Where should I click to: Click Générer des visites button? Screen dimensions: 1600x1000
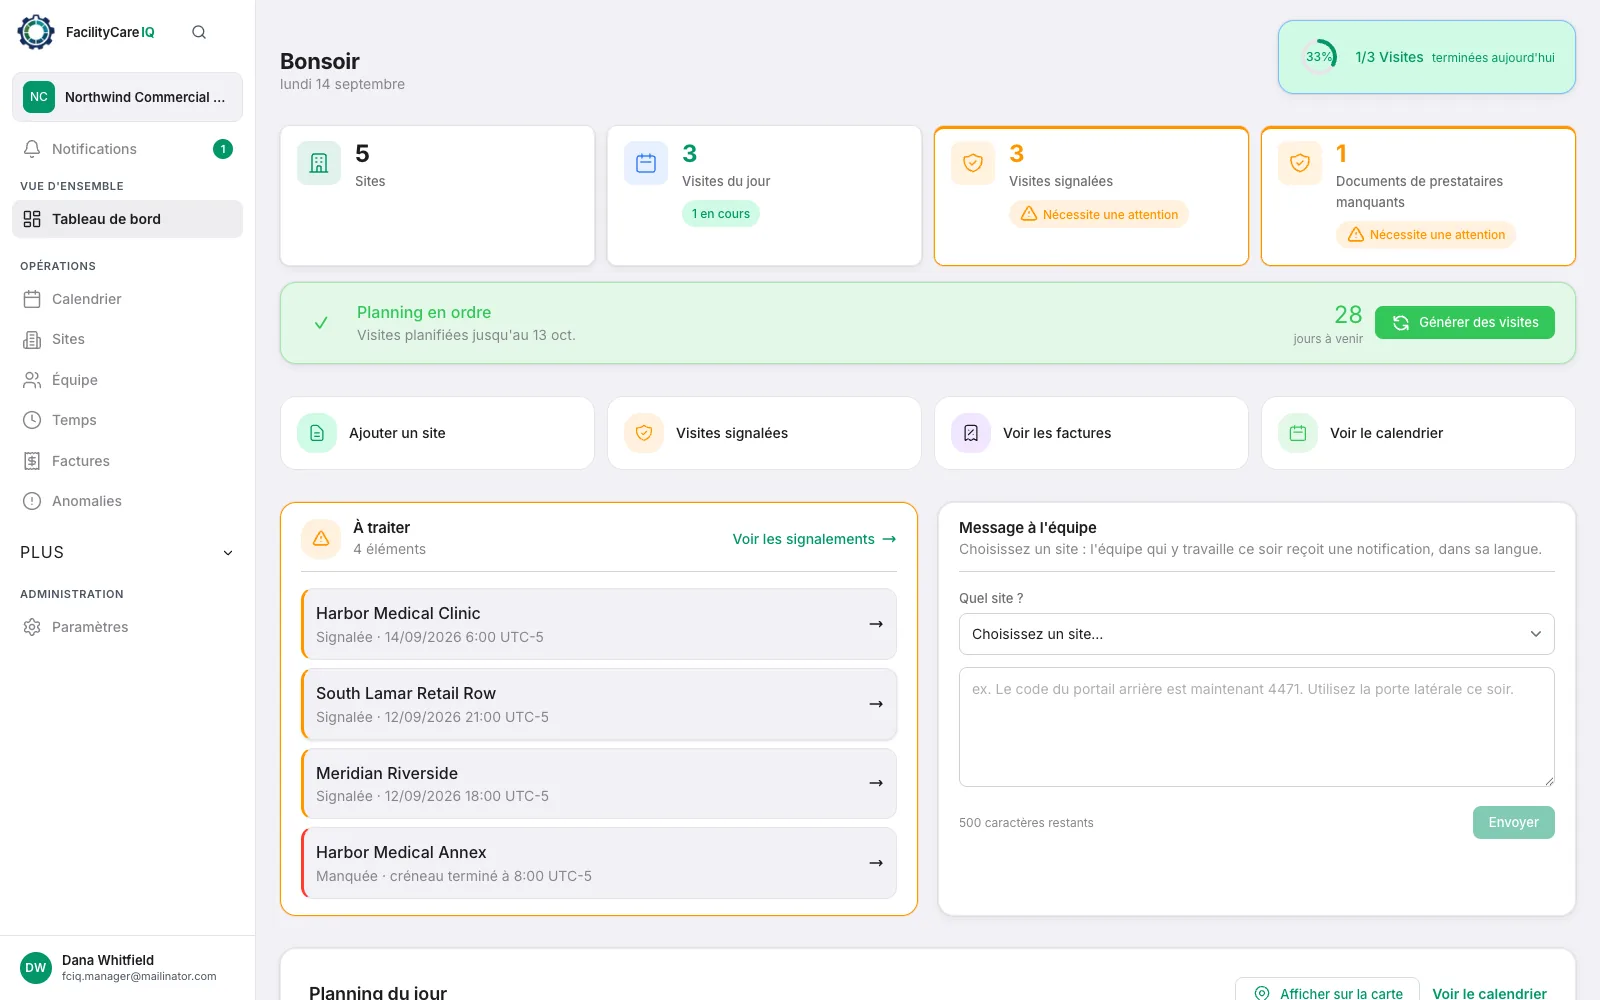1465,322
